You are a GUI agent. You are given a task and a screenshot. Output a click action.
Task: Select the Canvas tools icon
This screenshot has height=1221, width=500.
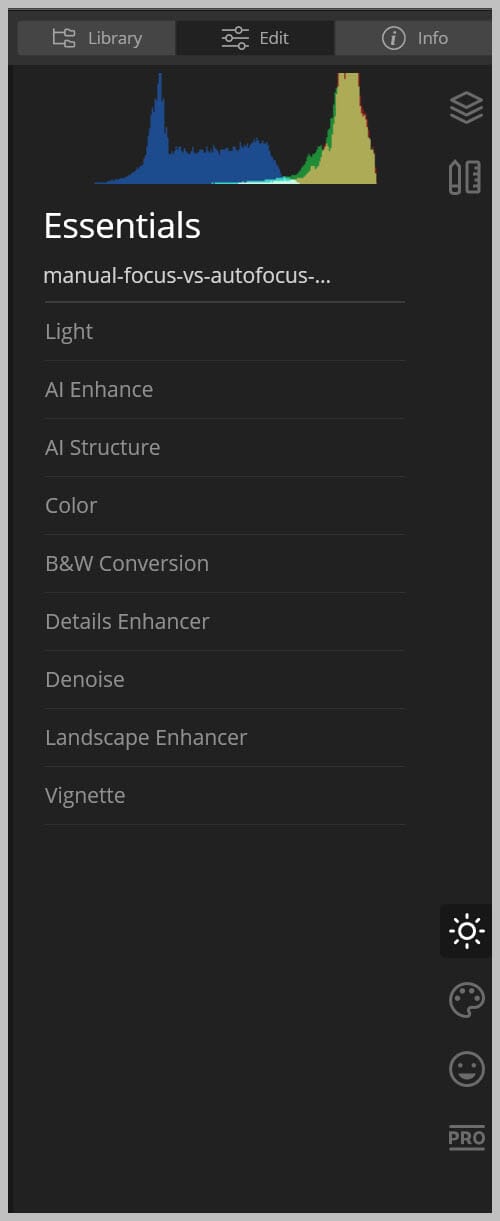coord(465,177)
